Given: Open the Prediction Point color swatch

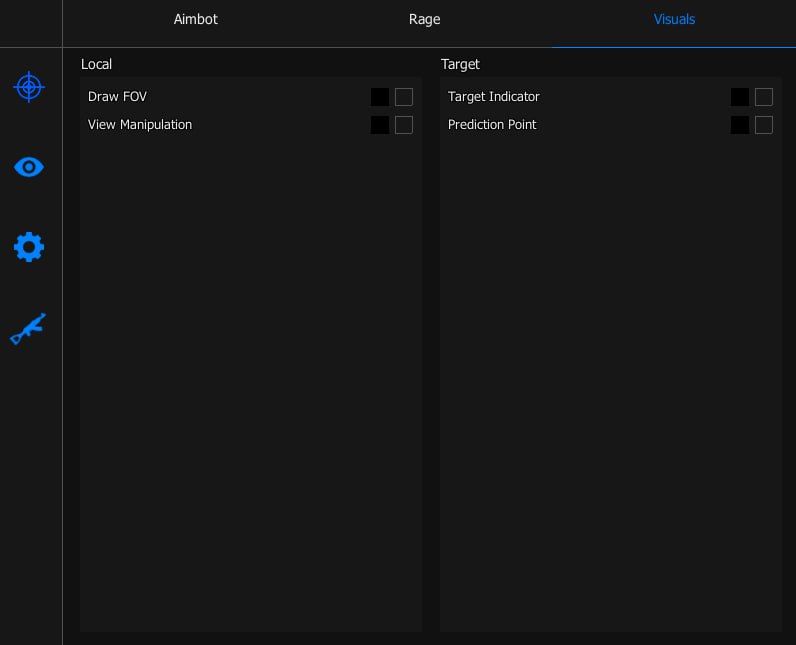Looking at the screenshot, I should click(x=740, y=125).
